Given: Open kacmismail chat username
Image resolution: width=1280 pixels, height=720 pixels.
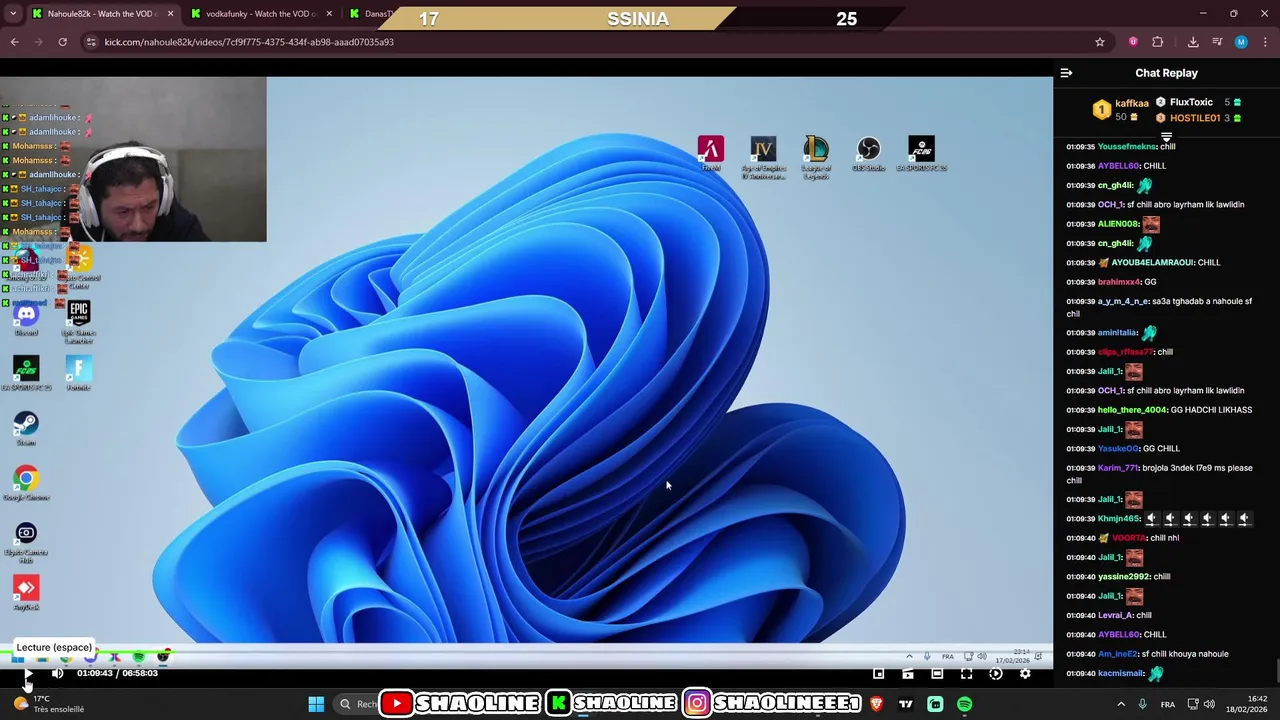Looking at the screenshot, I should [1121, 674].
